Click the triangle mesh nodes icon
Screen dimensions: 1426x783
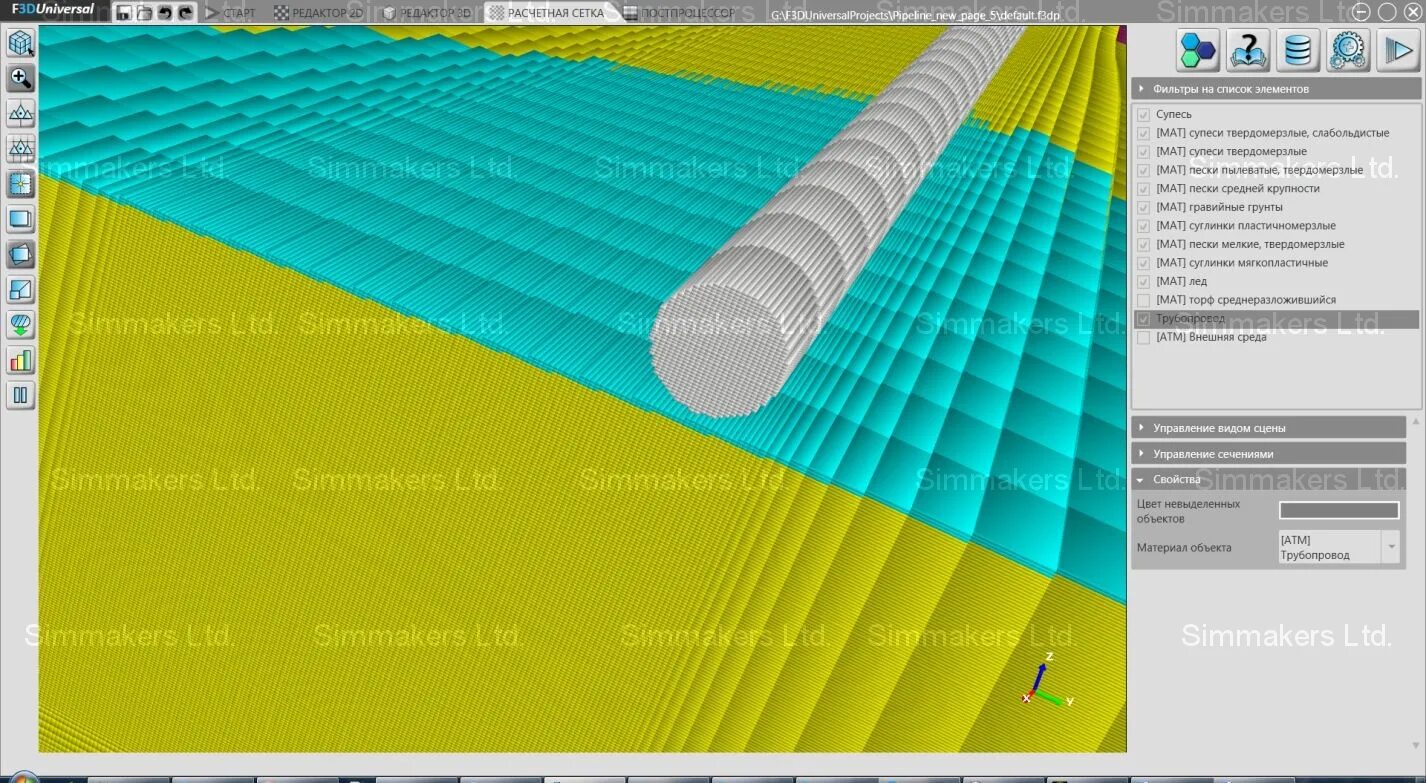click(21, 114)
